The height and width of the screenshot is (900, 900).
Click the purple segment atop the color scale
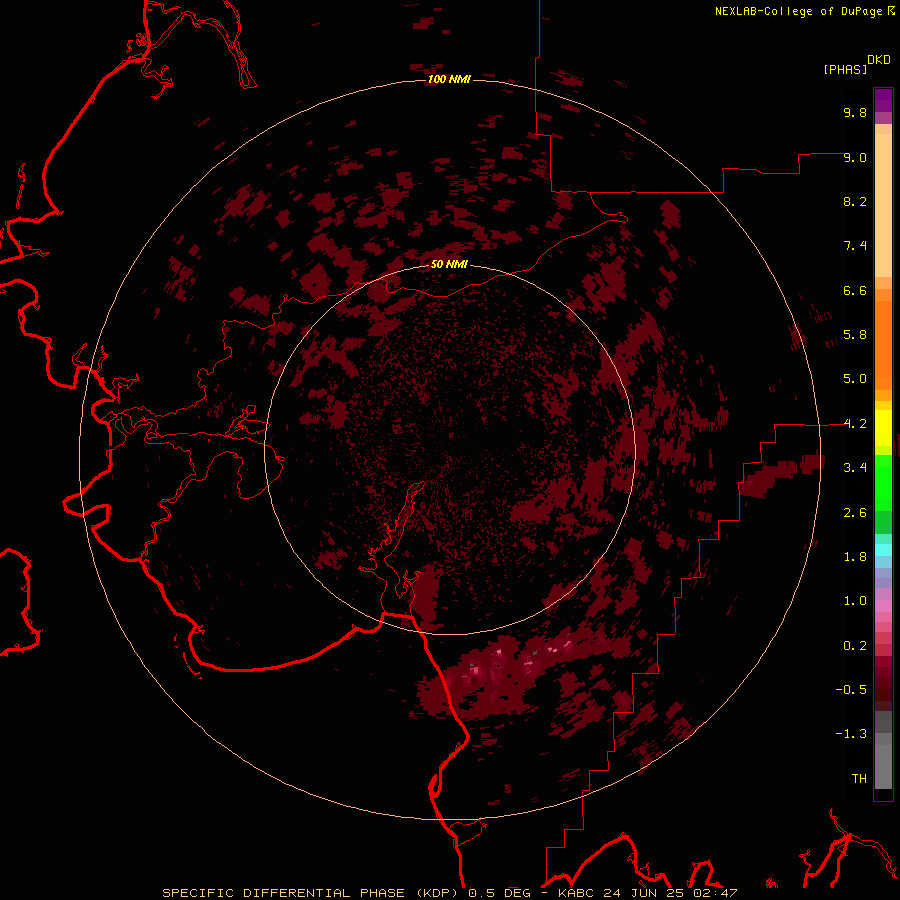tap(883, 100)
